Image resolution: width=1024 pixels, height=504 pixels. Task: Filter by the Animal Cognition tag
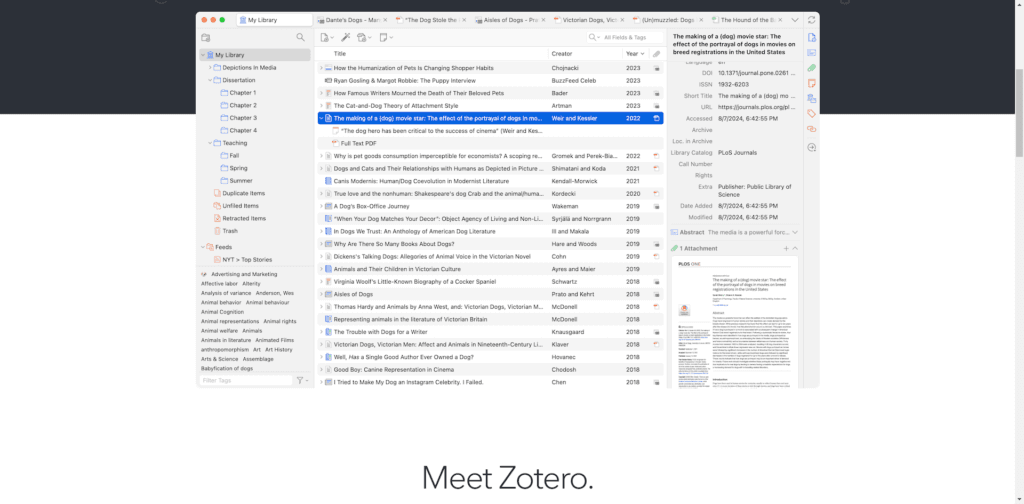223,312
